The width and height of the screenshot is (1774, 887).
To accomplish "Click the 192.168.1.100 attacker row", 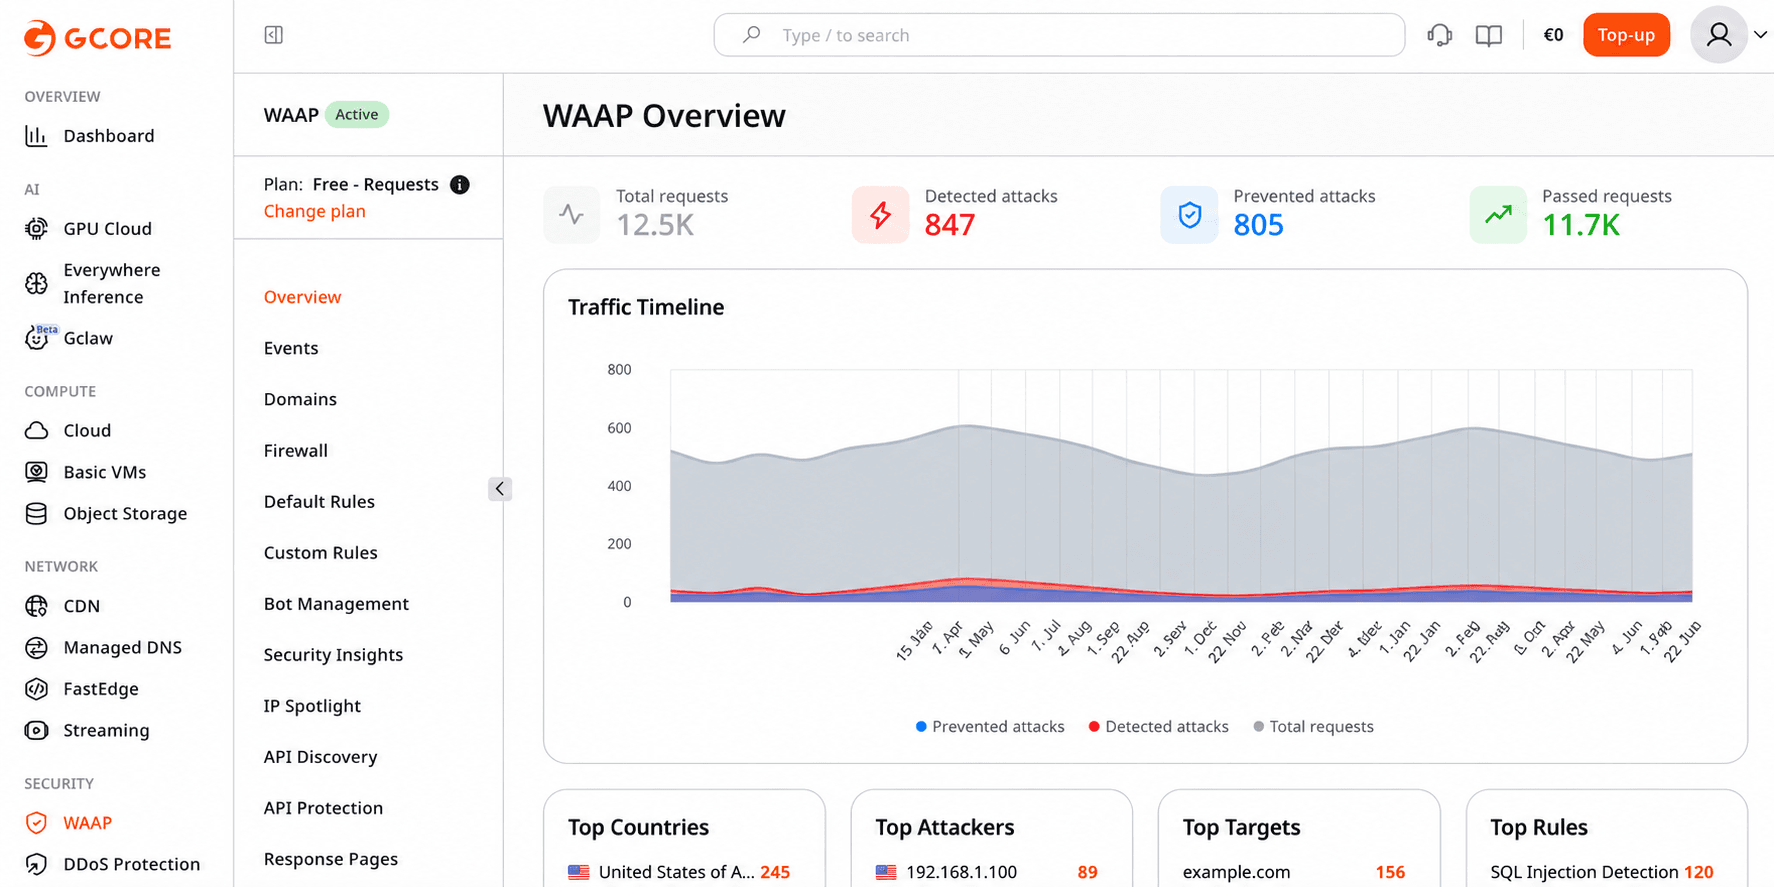I will (x=987, y=872).
